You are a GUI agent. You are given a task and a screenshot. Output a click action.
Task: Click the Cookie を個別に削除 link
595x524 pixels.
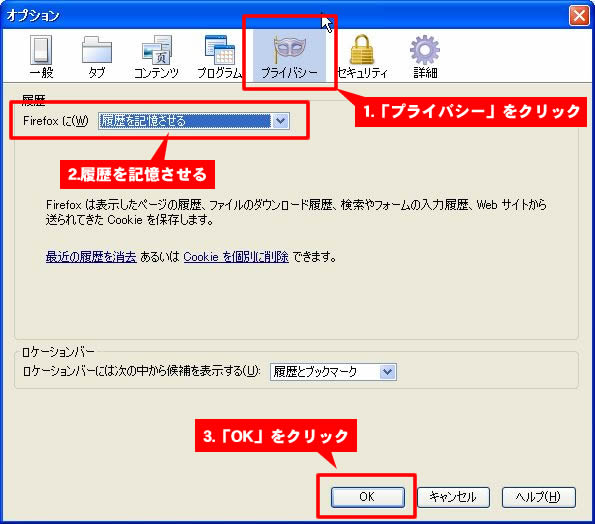236,257
